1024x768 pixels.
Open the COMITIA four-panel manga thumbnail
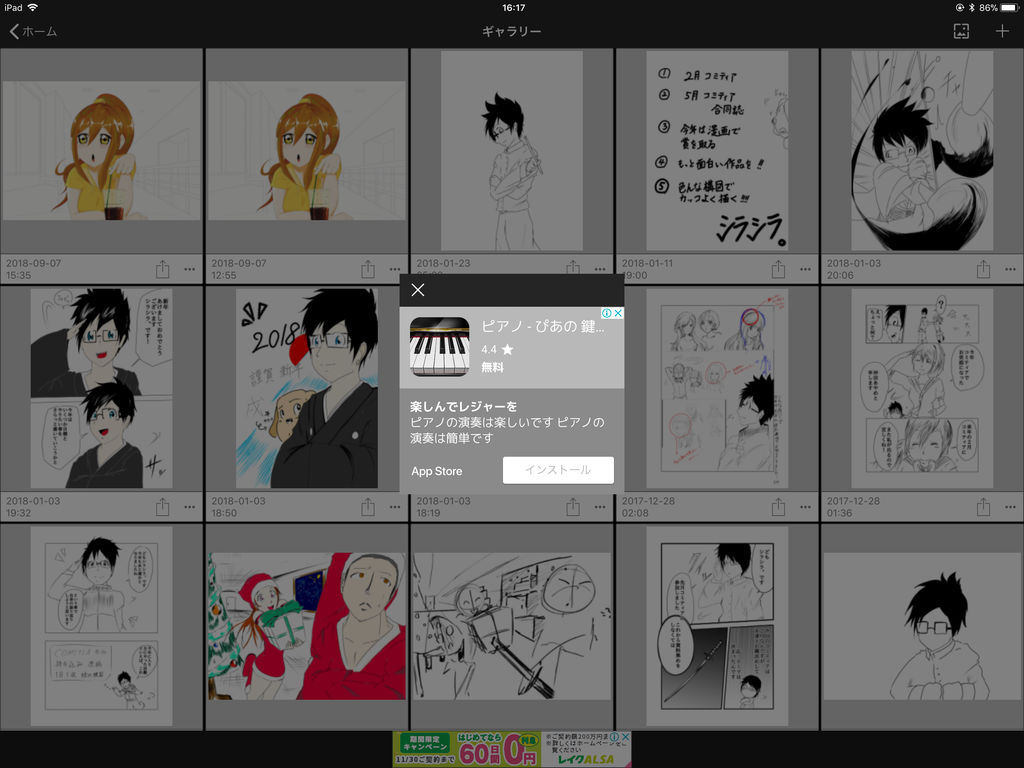pyautogui.click(x=101, y=626)
